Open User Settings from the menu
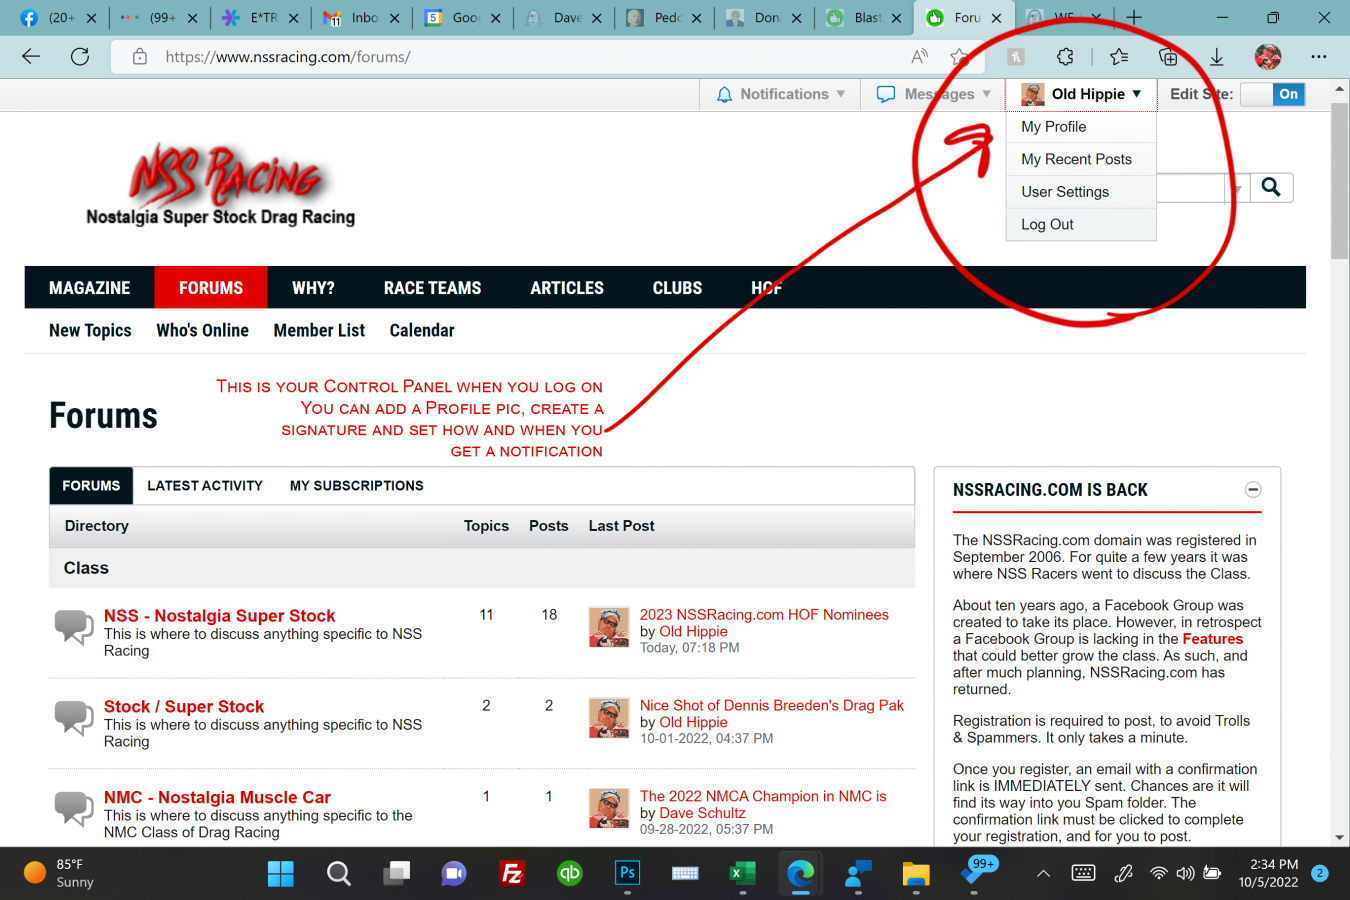Image resolution: width=1350 pixels, height=900 pixels. coord(1081,192)
